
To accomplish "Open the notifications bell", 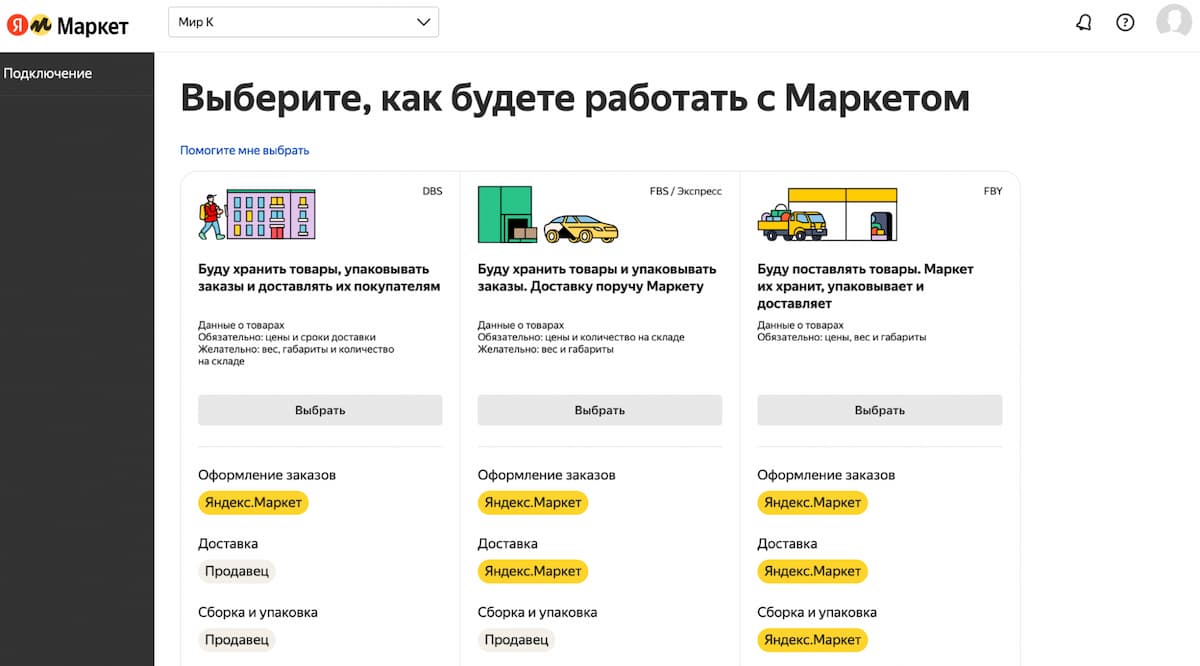I will click(x=1084, y=21).
